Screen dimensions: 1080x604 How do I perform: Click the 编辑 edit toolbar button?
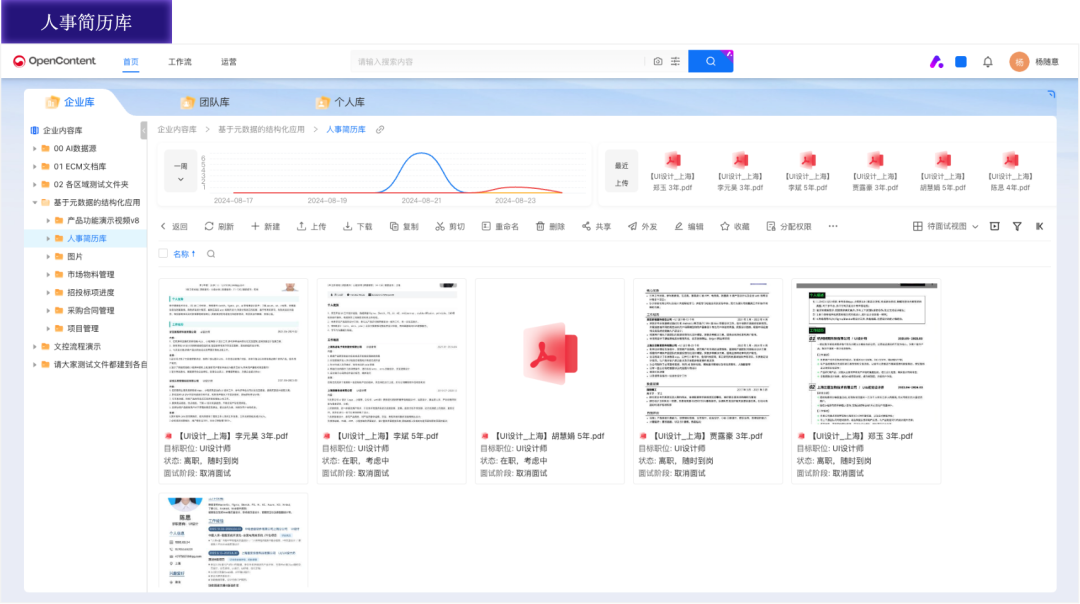point(689,226)
